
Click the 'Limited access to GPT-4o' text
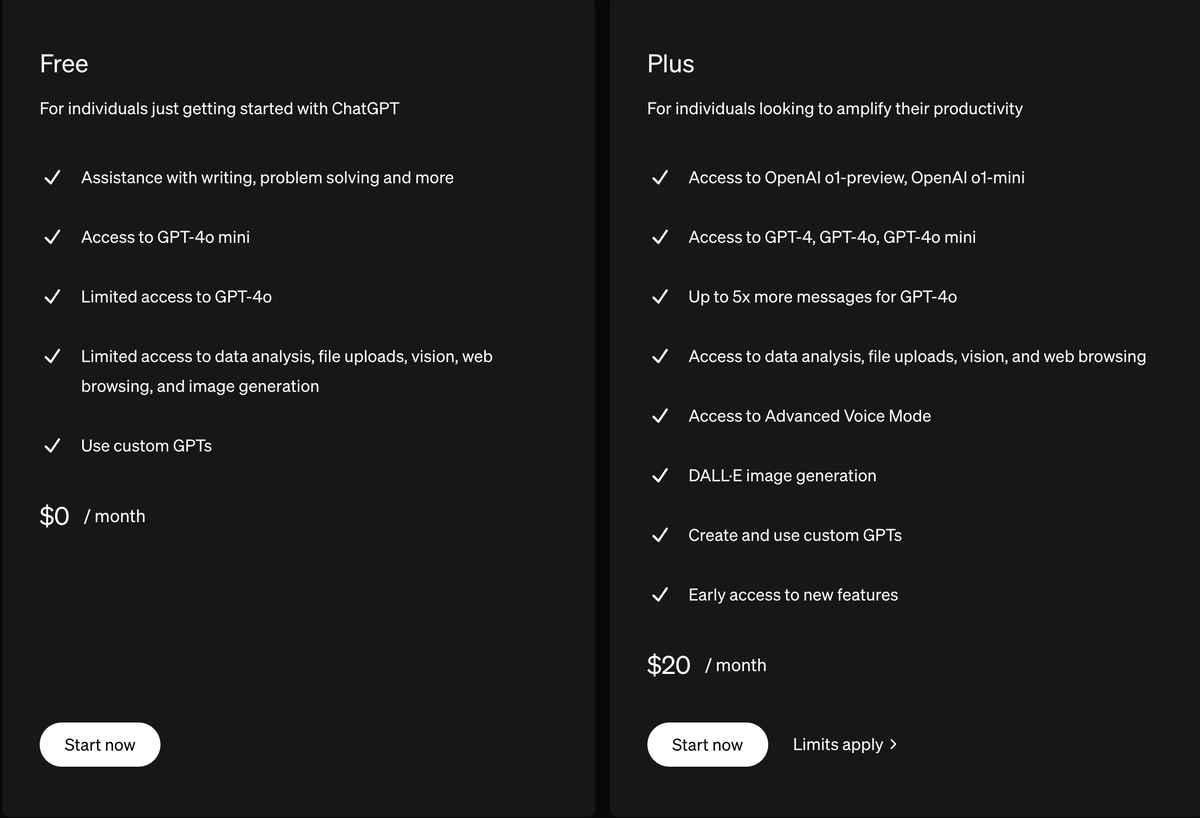176,297
